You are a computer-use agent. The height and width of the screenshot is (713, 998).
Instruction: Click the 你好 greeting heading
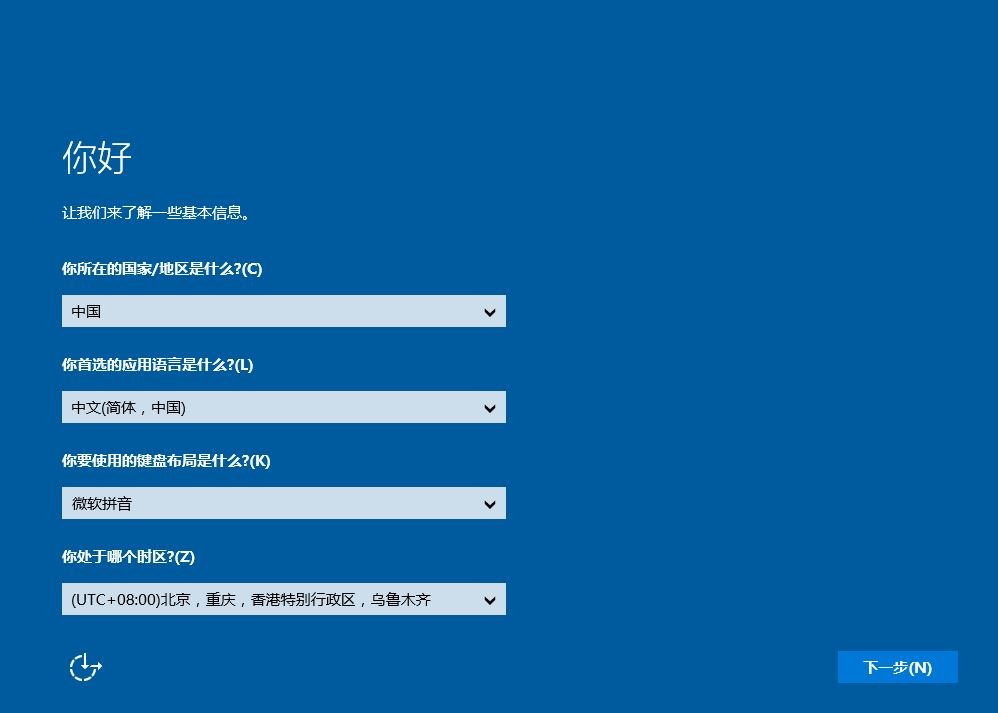(x=96, y=157)
